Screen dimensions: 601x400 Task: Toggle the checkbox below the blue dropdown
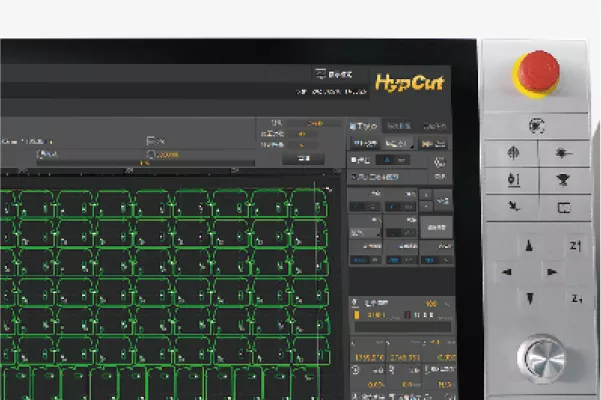354,177
